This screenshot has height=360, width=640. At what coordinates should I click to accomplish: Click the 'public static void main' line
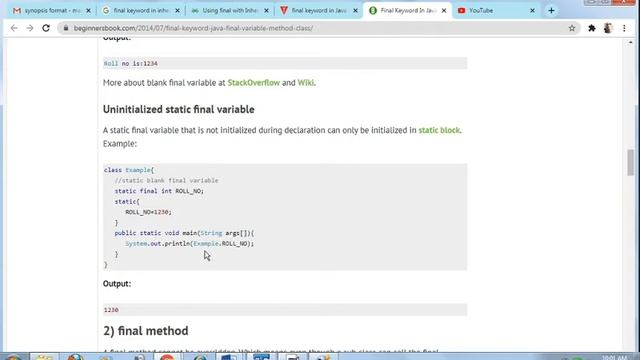tap(184, 233)
